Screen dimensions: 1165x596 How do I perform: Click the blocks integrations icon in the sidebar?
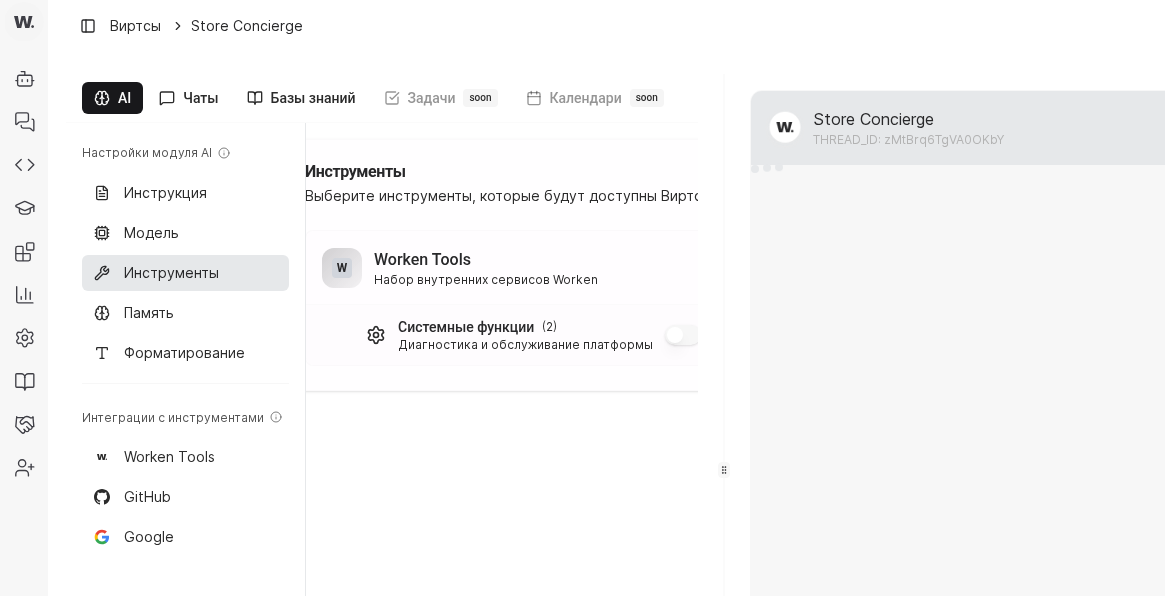(24, 251)
